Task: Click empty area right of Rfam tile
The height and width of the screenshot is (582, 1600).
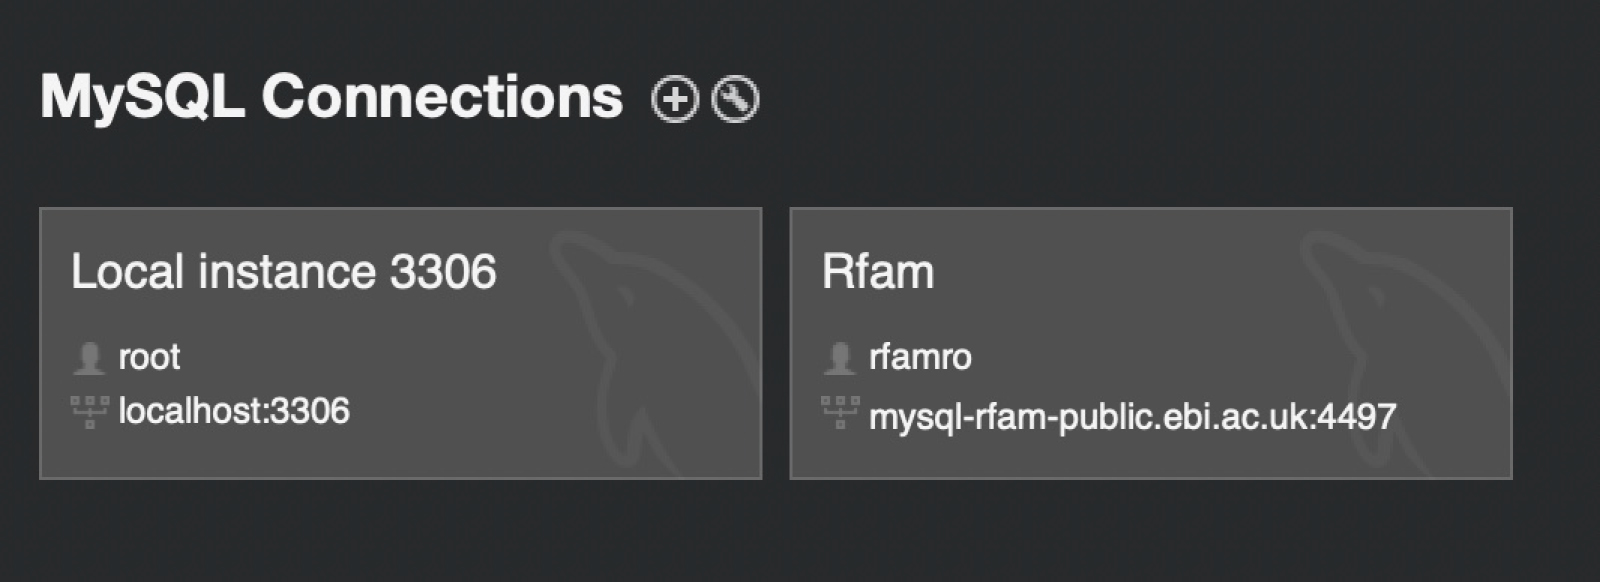Action: click(1556, 343)
